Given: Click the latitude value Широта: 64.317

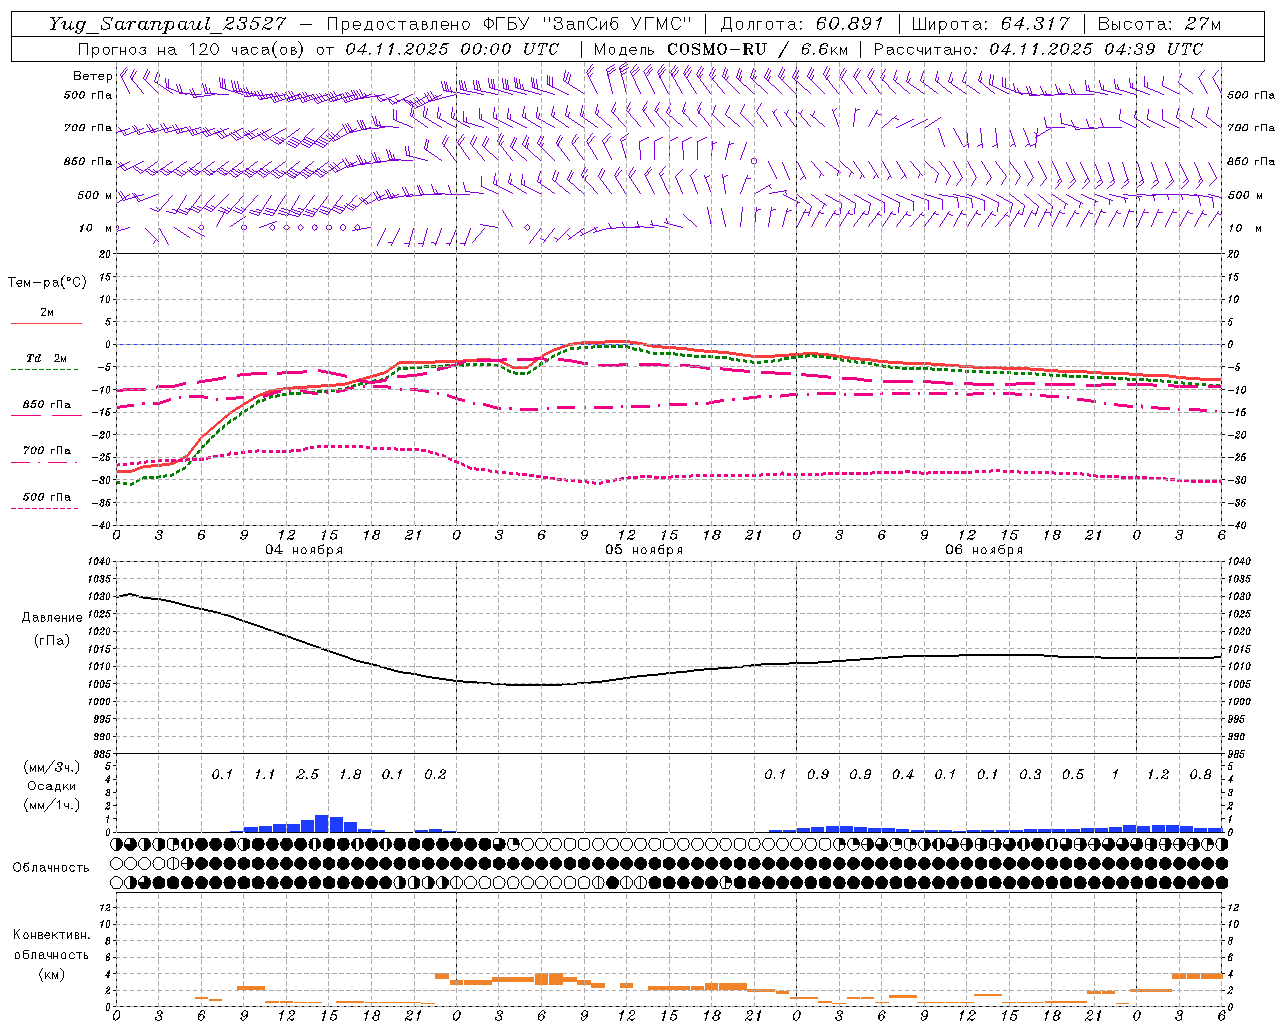Looking at the screenshot, I should (x=991, y=24).
